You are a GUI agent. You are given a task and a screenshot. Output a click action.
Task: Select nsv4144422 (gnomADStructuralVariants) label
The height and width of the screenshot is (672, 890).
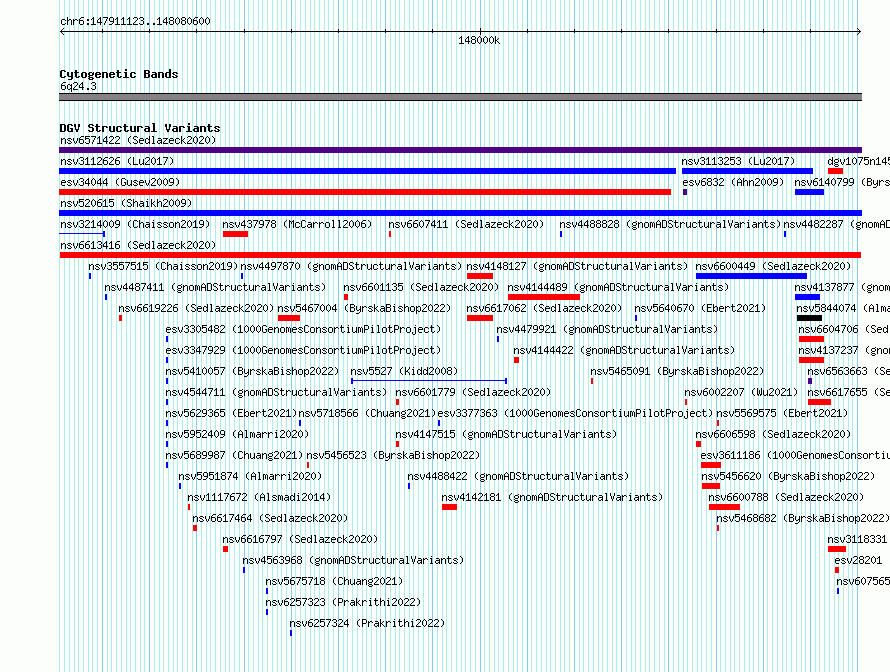[x=624, y=350]
